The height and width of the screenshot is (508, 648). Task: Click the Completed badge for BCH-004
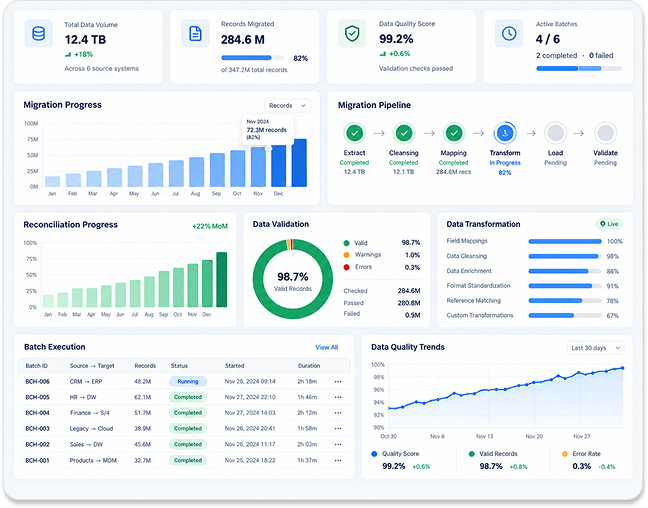[188, 413]
